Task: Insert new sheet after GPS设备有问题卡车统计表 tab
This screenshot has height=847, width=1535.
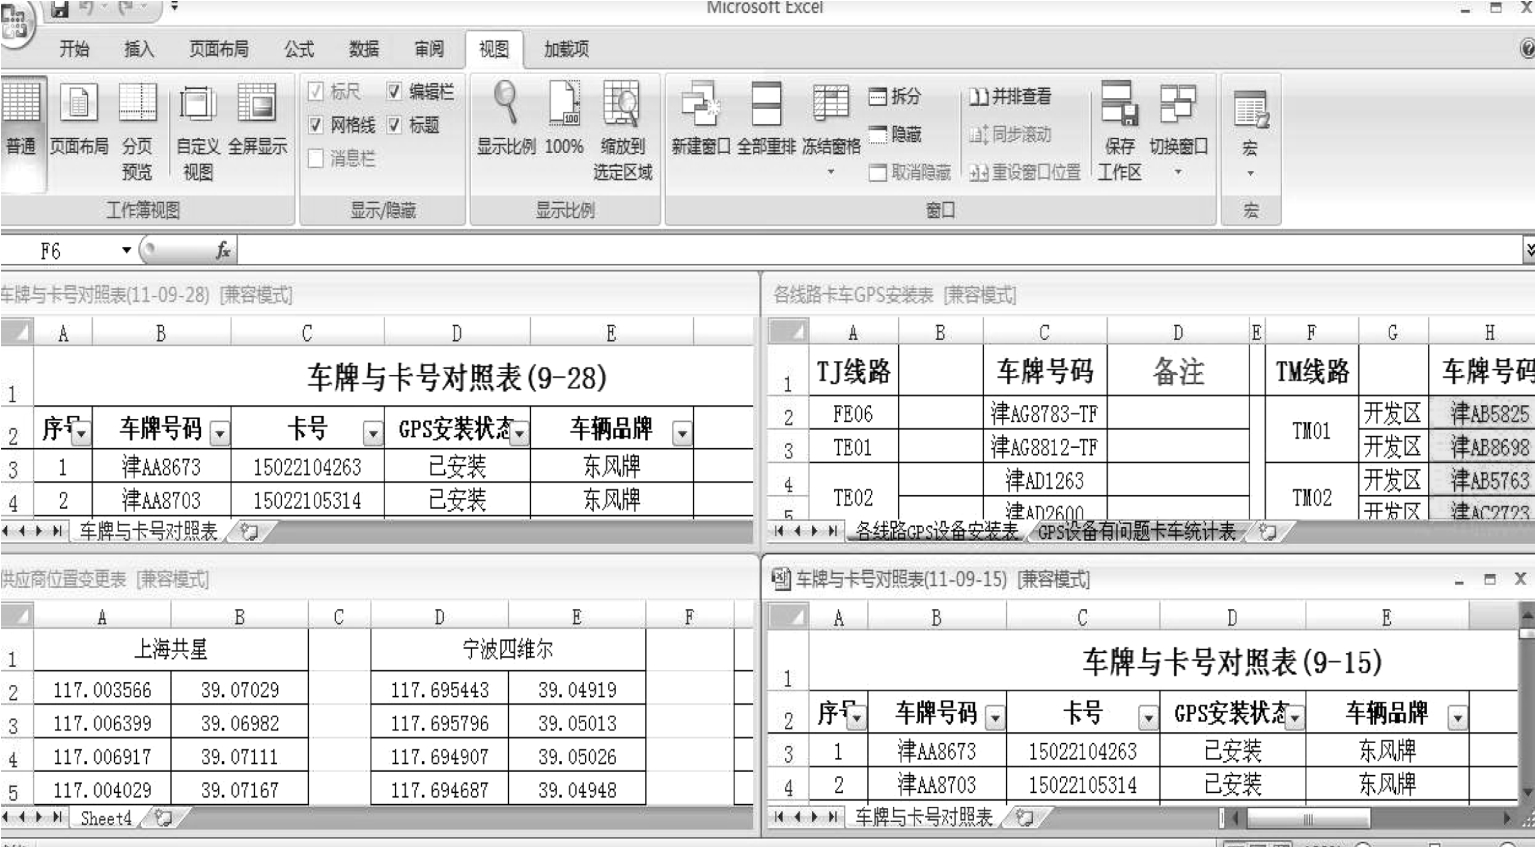Action: click(x=1267, y=532)
